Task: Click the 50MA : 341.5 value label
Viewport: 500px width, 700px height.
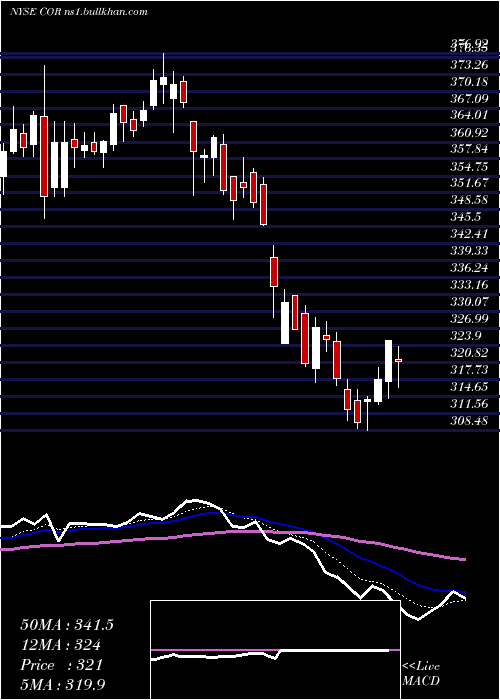Action: pyautogui.click(x=67, y=625)
